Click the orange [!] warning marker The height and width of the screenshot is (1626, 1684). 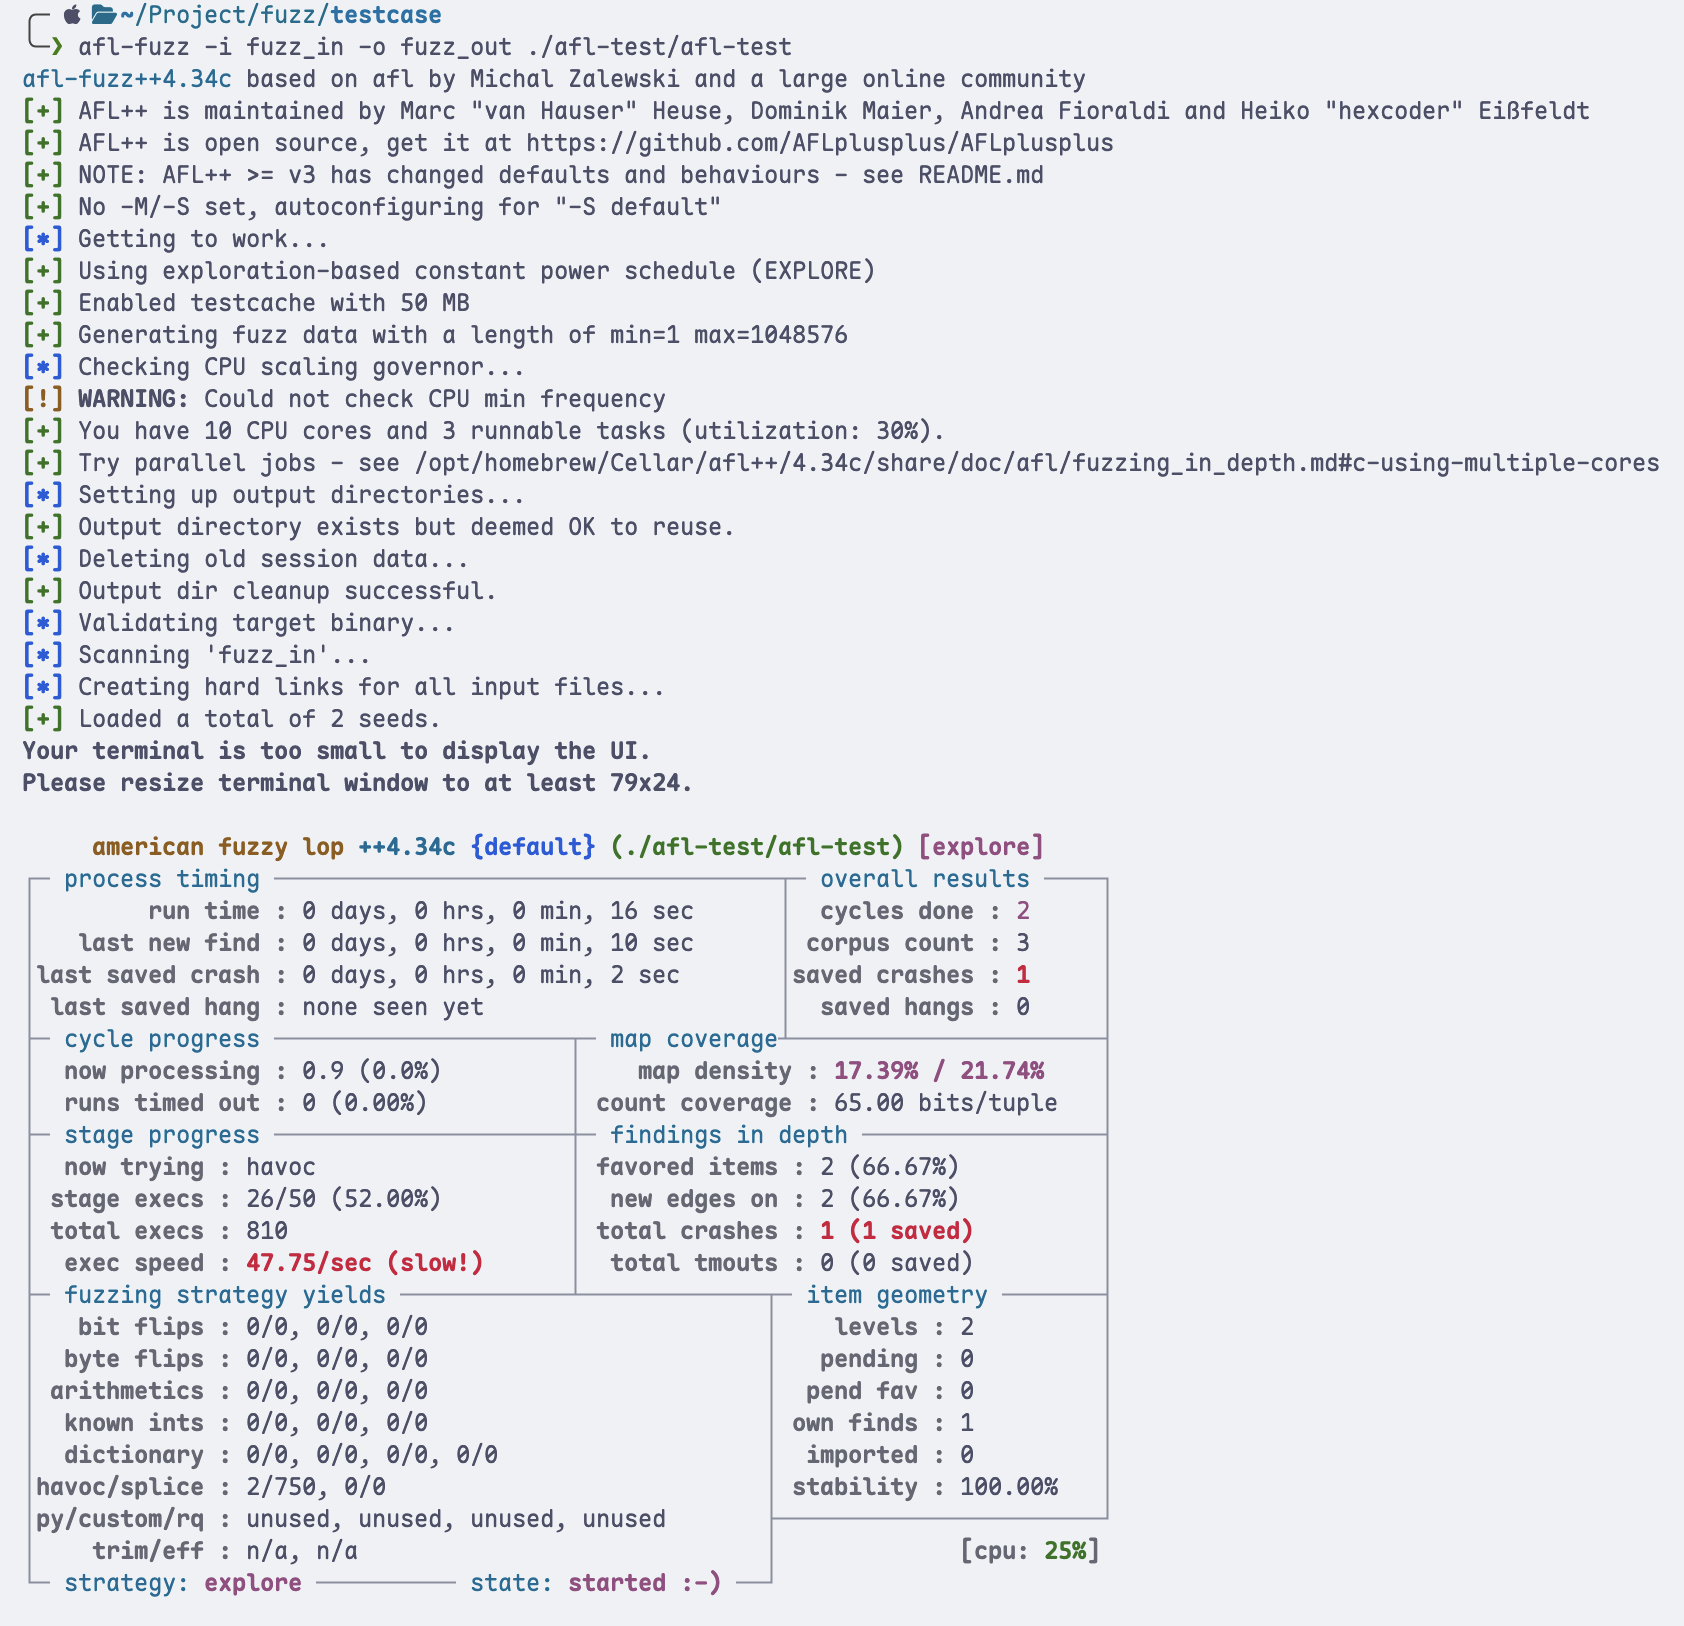pos(42,399)
